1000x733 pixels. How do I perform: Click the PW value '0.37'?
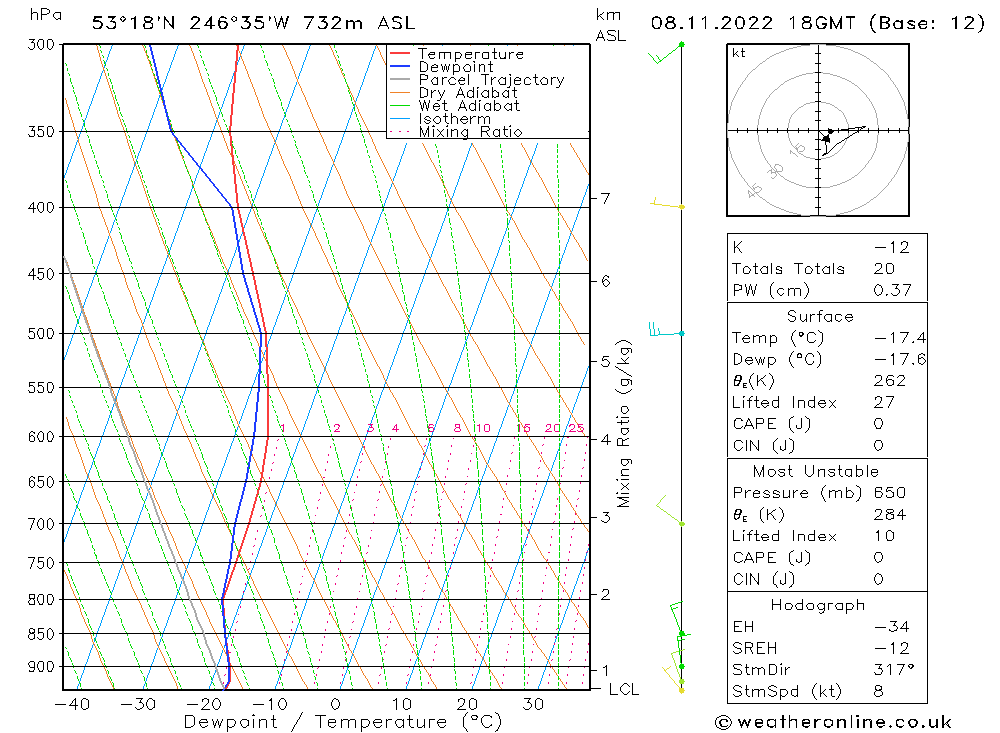click(892, 290)
